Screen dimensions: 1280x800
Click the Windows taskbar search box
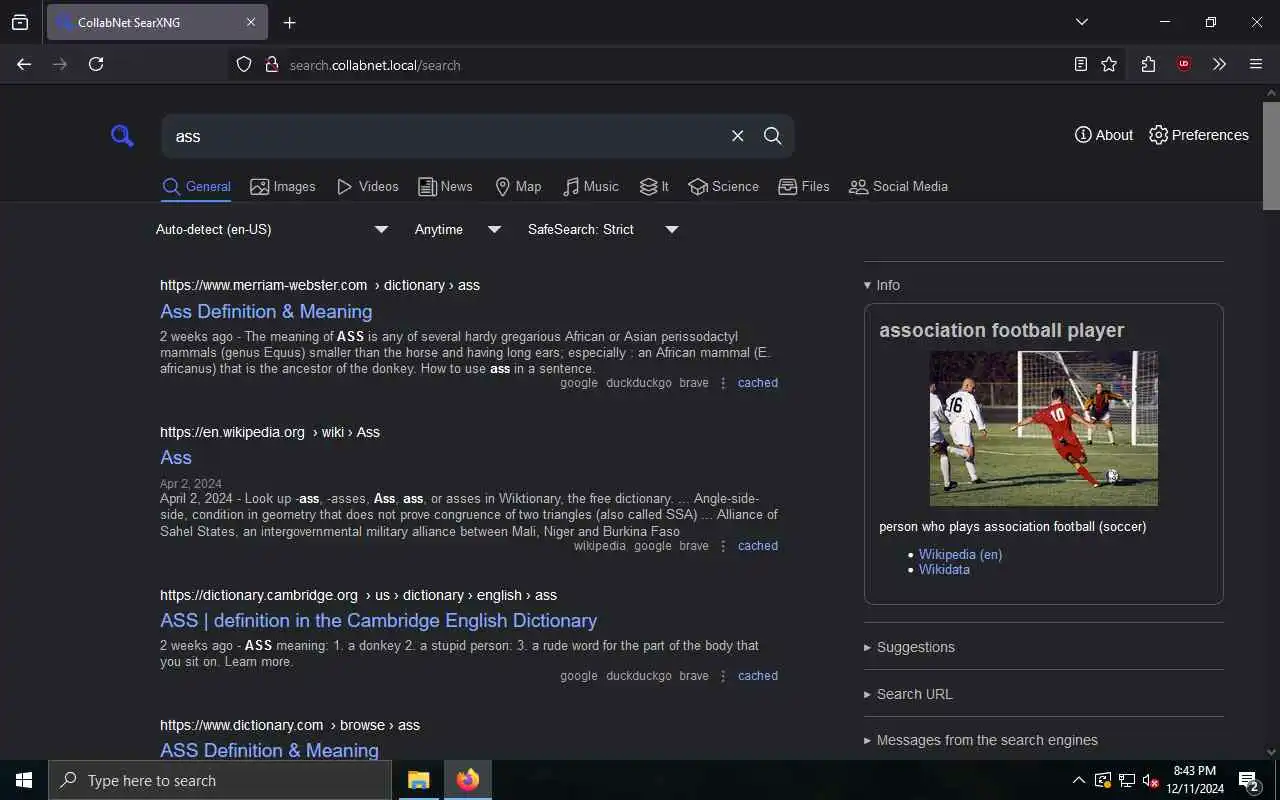(220, 780)
